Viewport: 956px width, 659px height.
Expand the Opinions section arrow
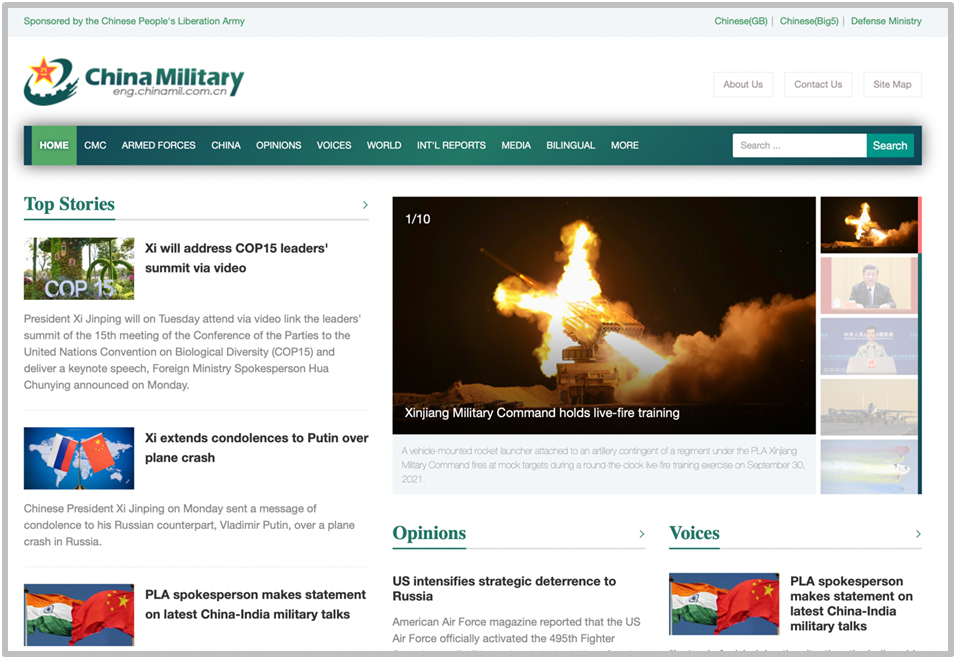641,534
